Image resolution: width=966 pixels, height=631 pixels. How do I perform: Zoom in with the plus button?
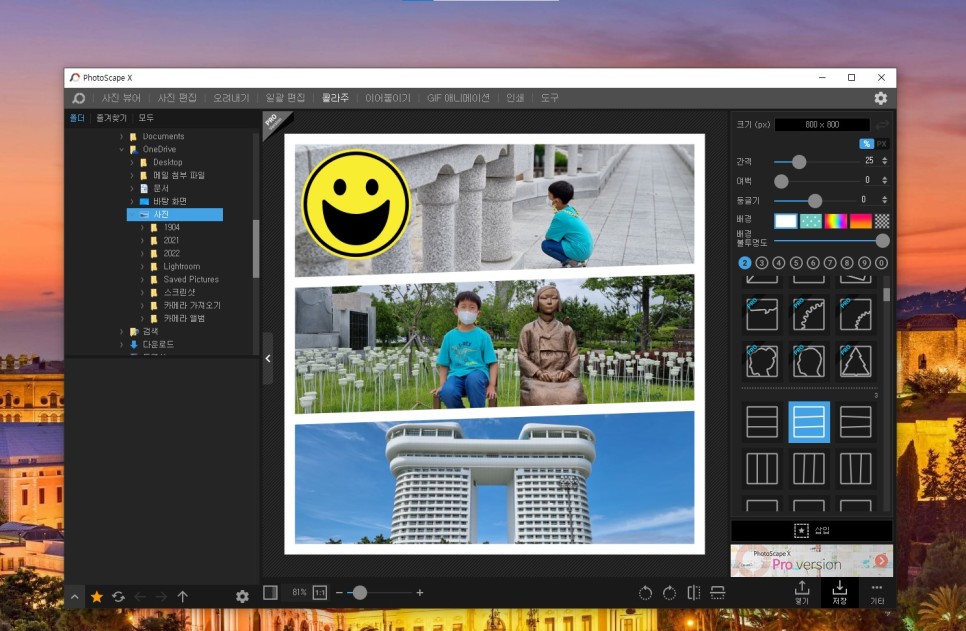[420, 593]
